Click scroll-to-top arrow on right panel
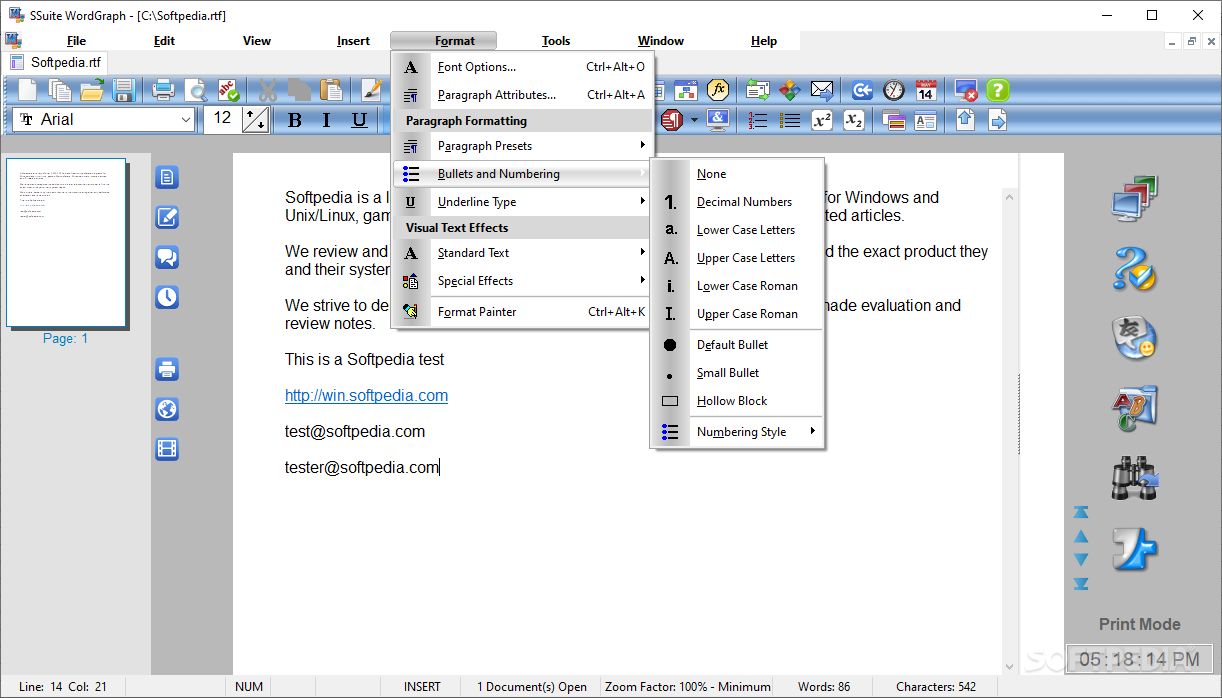Image resolution: width=1222 pixels, height=698 pixels. point(1081,512)
